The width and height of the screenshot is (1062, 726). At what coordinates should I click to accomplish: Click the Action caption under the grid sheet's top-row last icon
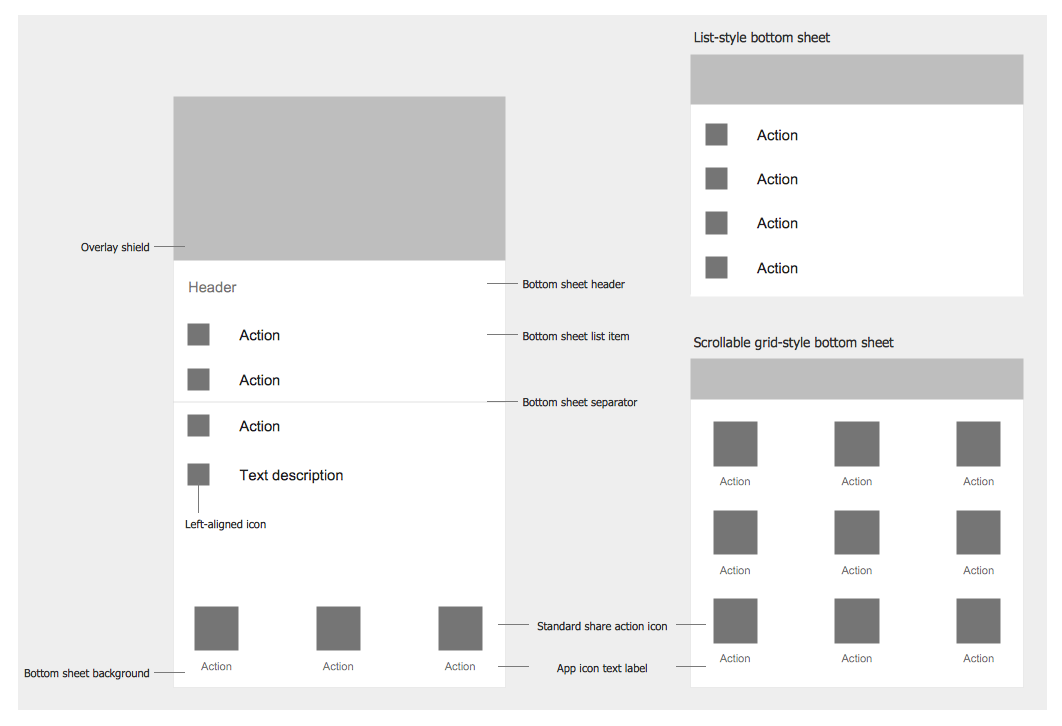point(979,482)
